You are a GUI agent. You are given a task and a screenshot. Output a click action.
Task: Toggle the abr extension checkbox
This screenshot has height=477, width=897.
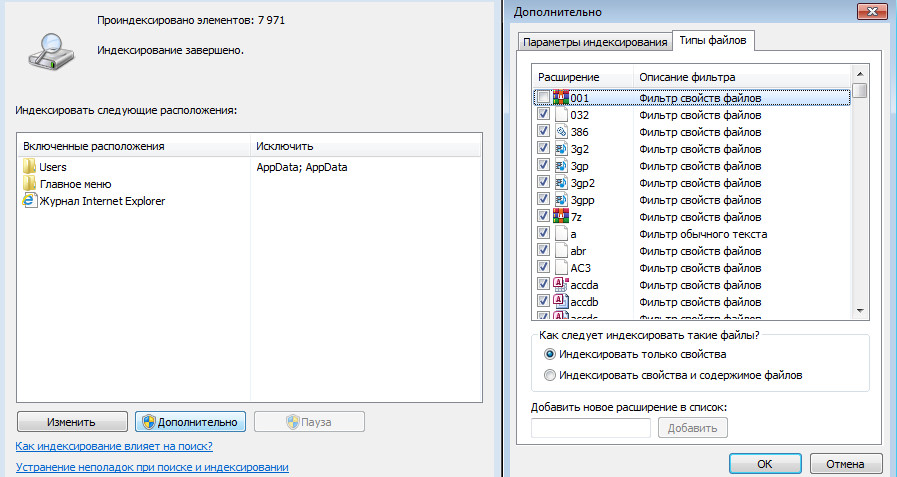542,251
